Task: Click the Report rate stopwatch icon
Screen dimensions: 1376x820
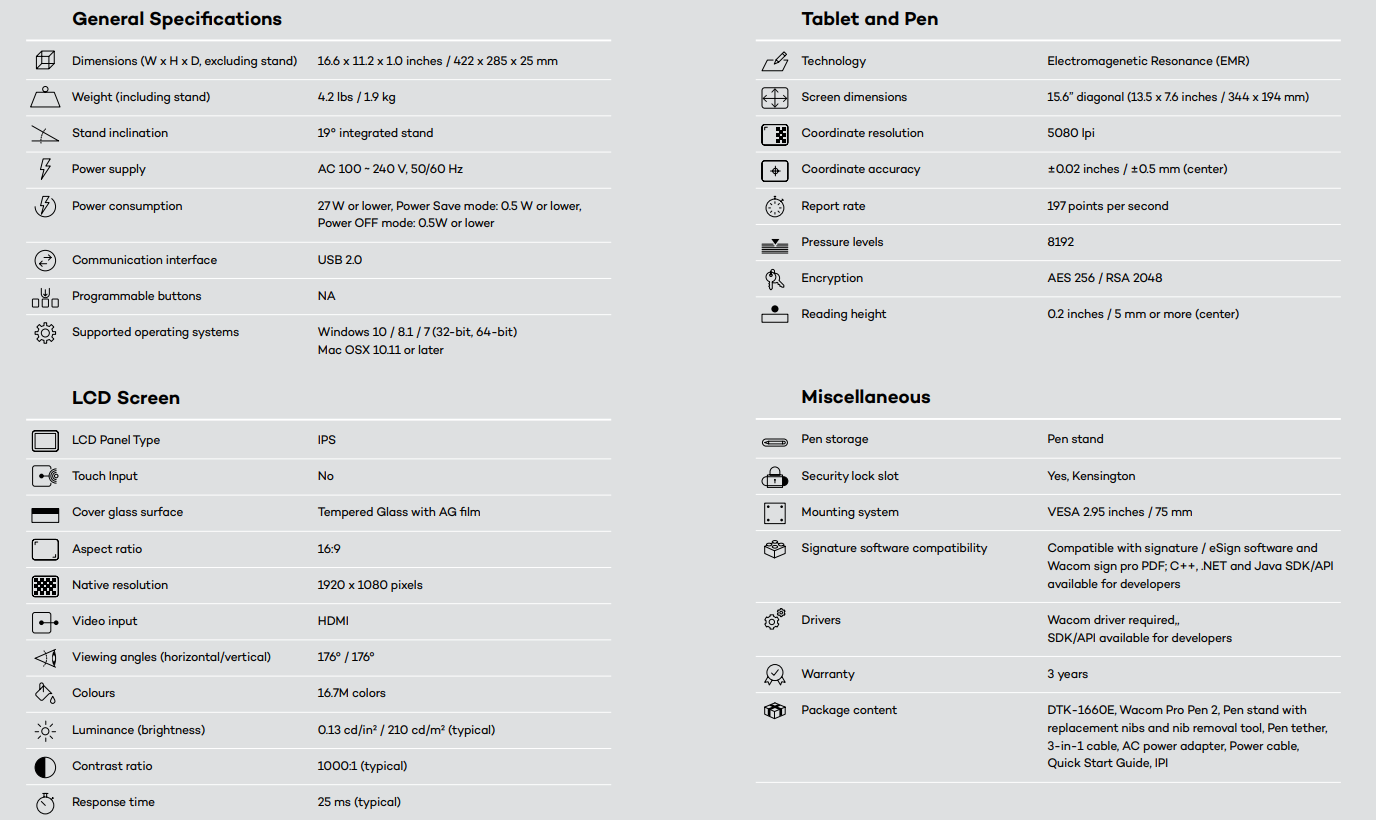Action: point(774,207)
